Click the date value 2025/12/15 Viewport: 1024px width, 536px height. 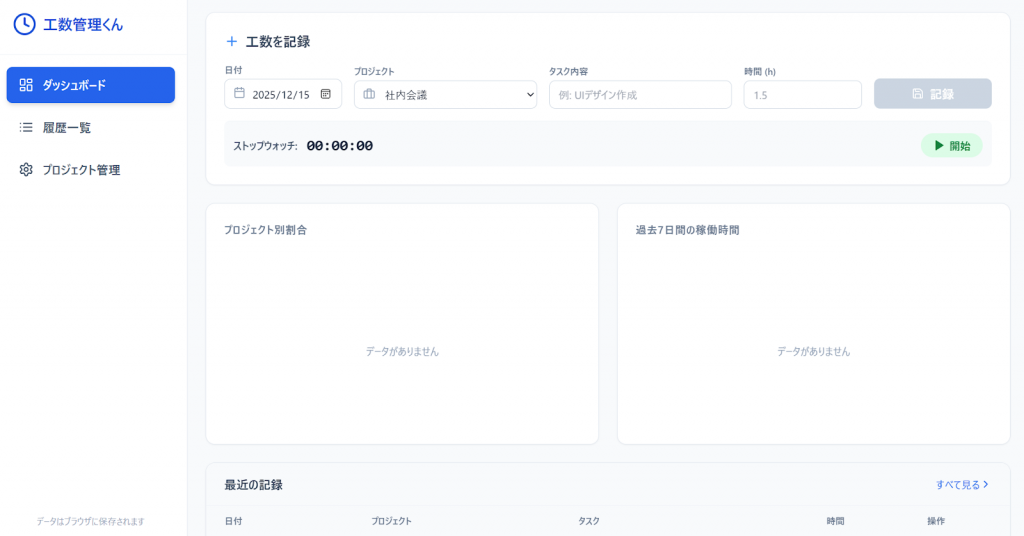click(281, 95)
